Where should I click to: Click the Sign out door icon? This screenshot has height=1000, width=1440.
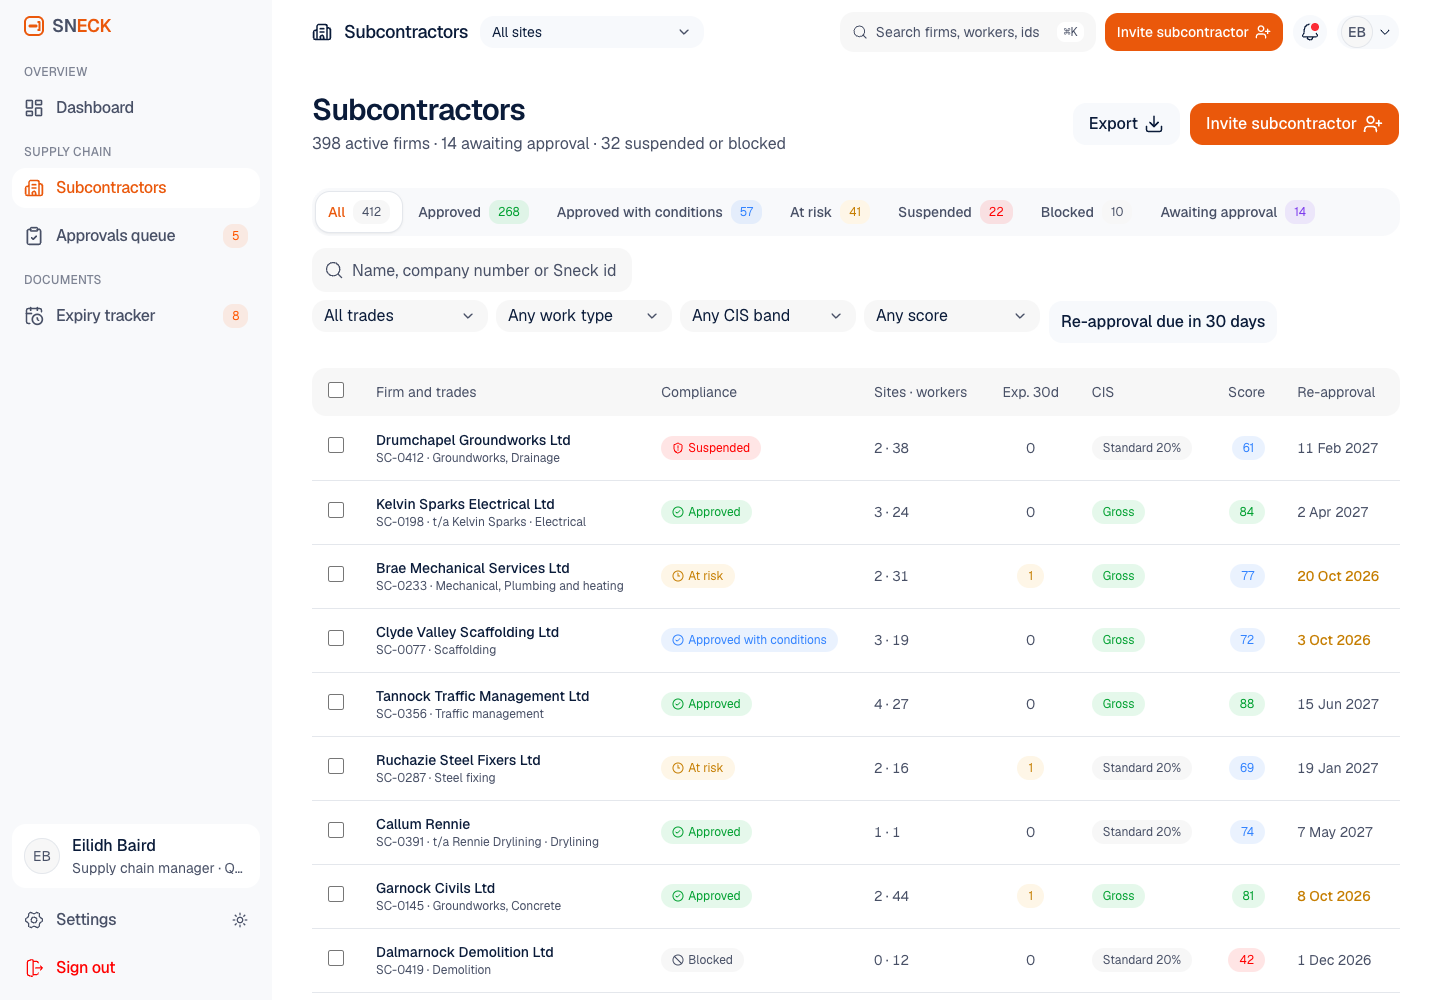tap(34, 968)
